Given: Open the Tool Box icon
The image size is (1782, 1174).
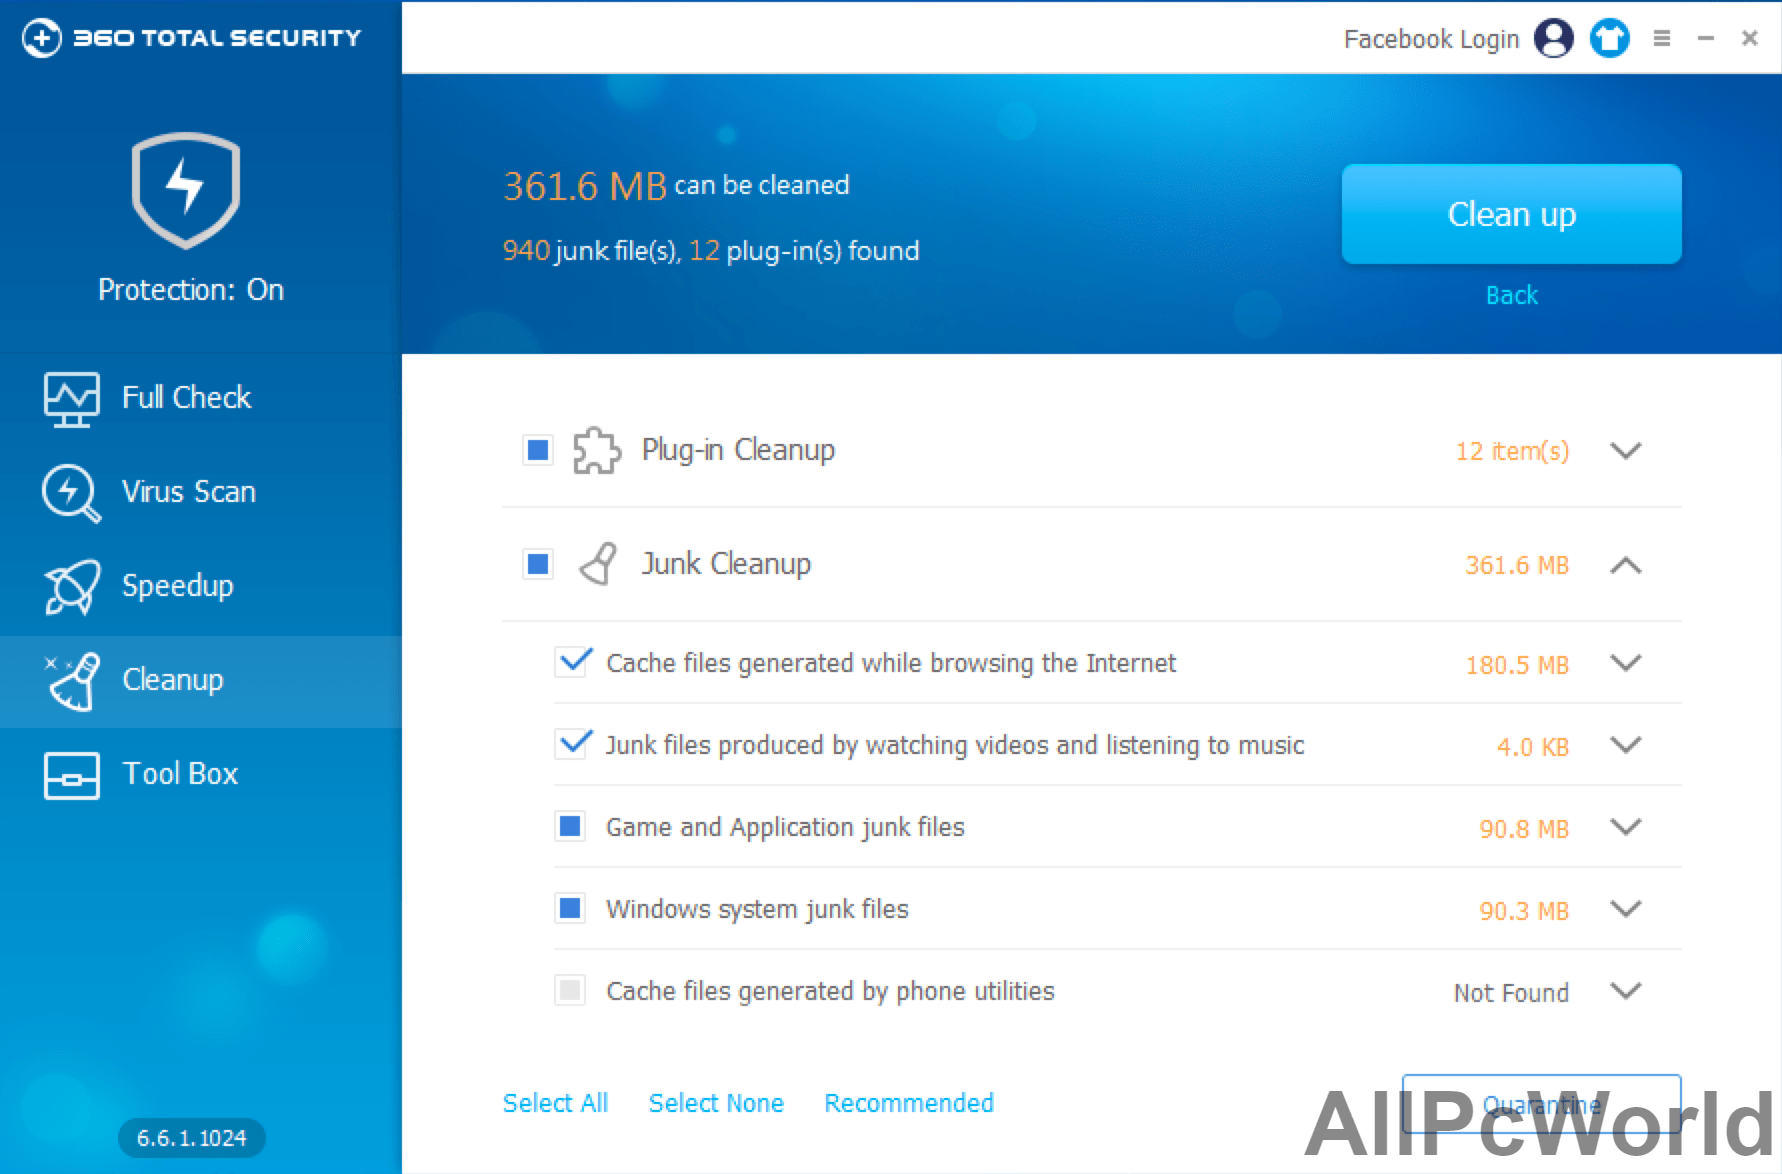Looking at the screenshot, I should [68, 775].
